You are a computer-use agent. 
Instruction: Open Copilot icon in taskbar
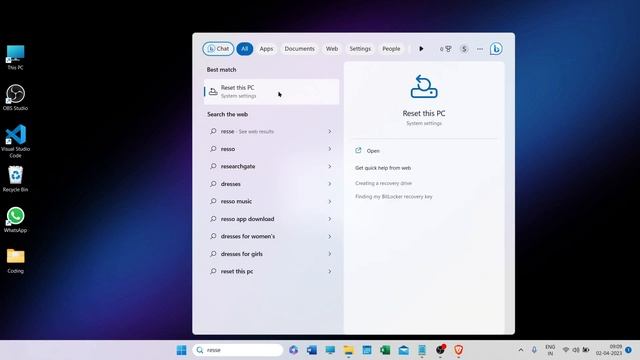[x=293, y=350]
